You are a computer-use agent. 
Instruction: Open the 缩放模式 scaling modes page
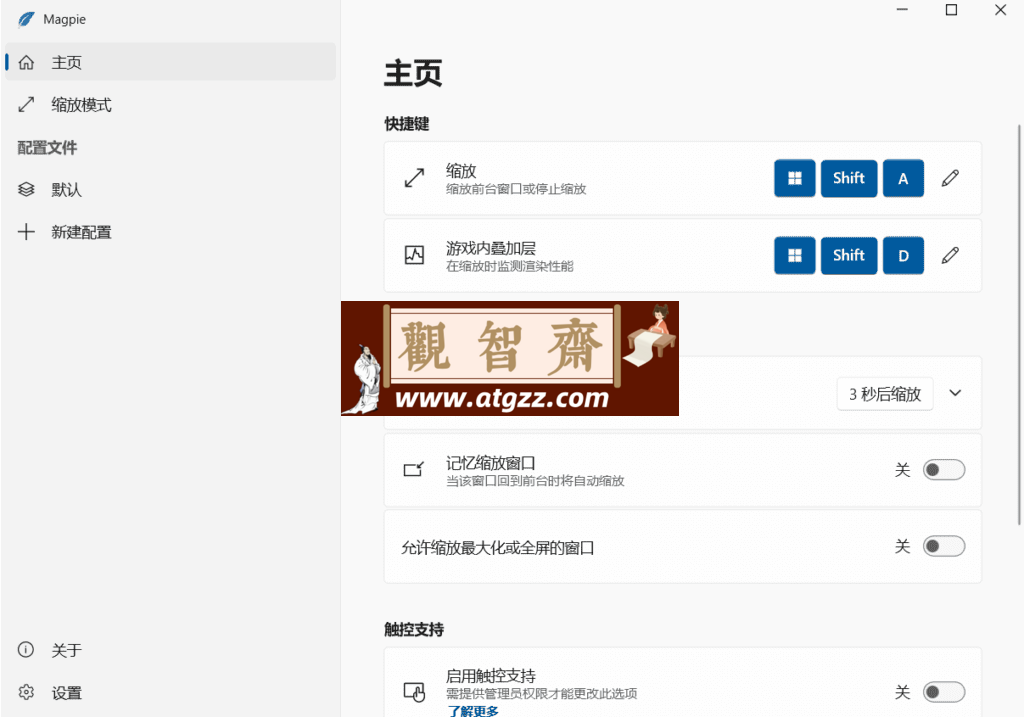[170, 104]
